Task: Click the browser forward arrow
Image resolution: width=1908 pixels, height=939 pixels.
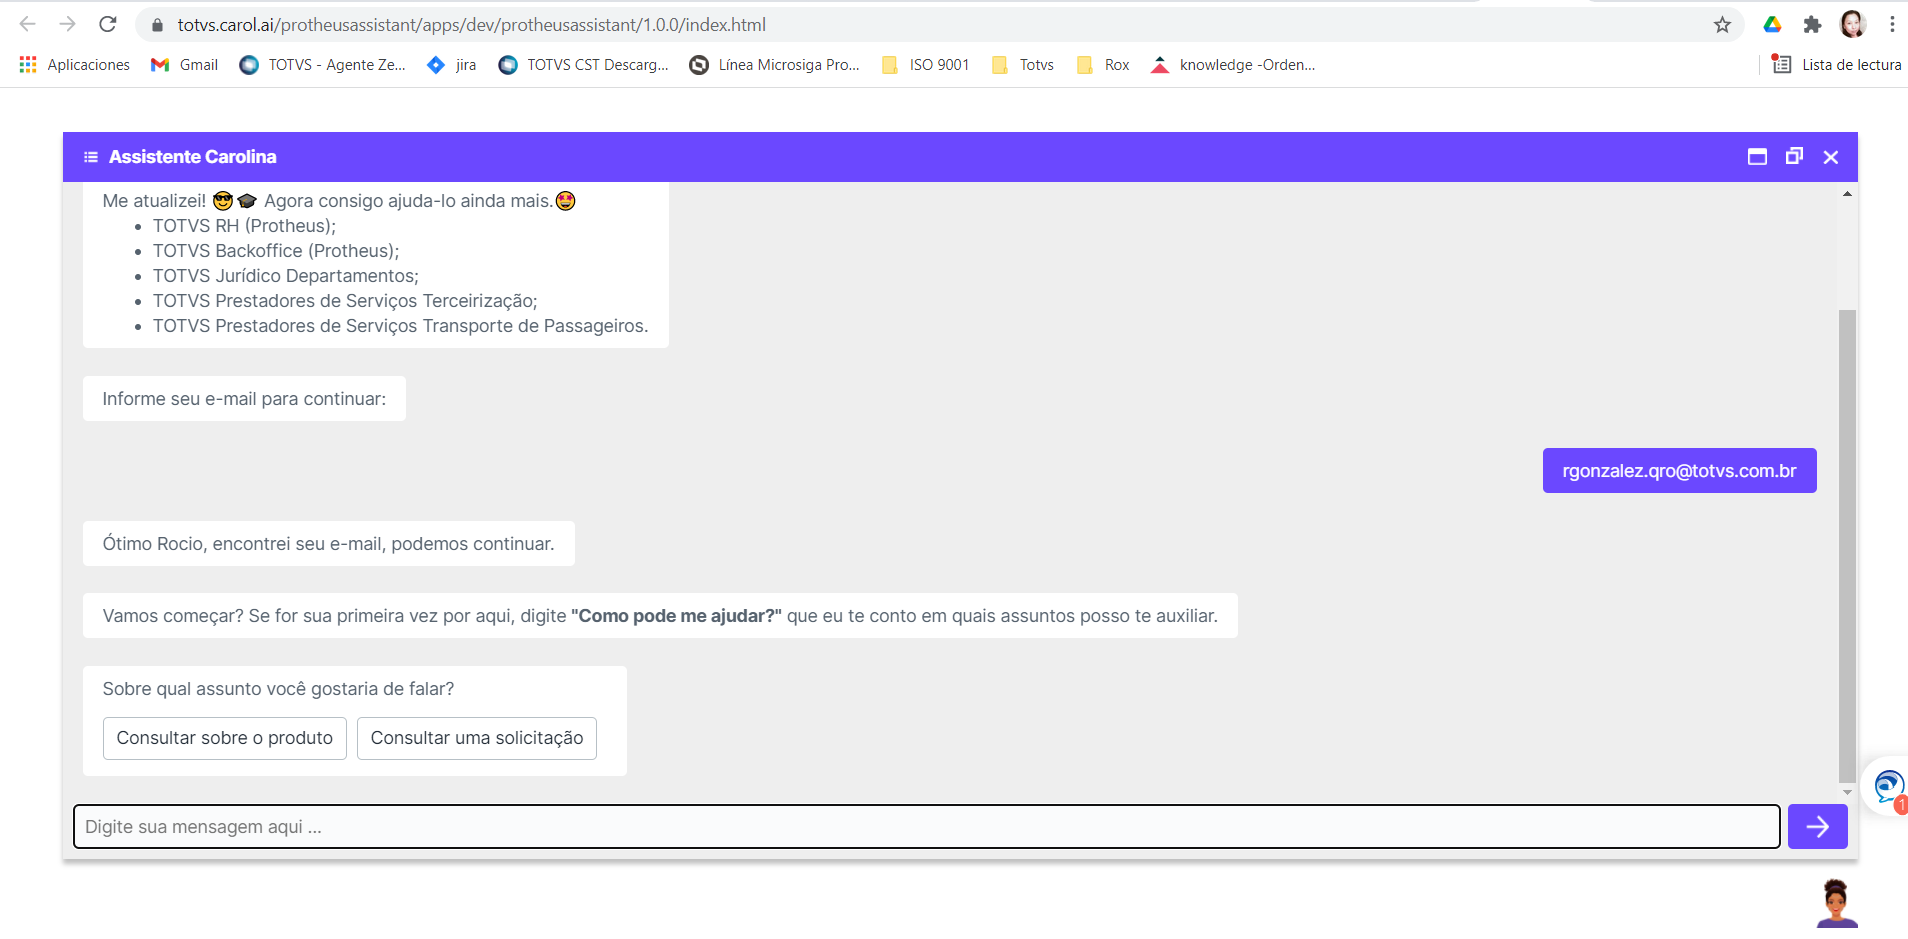Action: 67,24
